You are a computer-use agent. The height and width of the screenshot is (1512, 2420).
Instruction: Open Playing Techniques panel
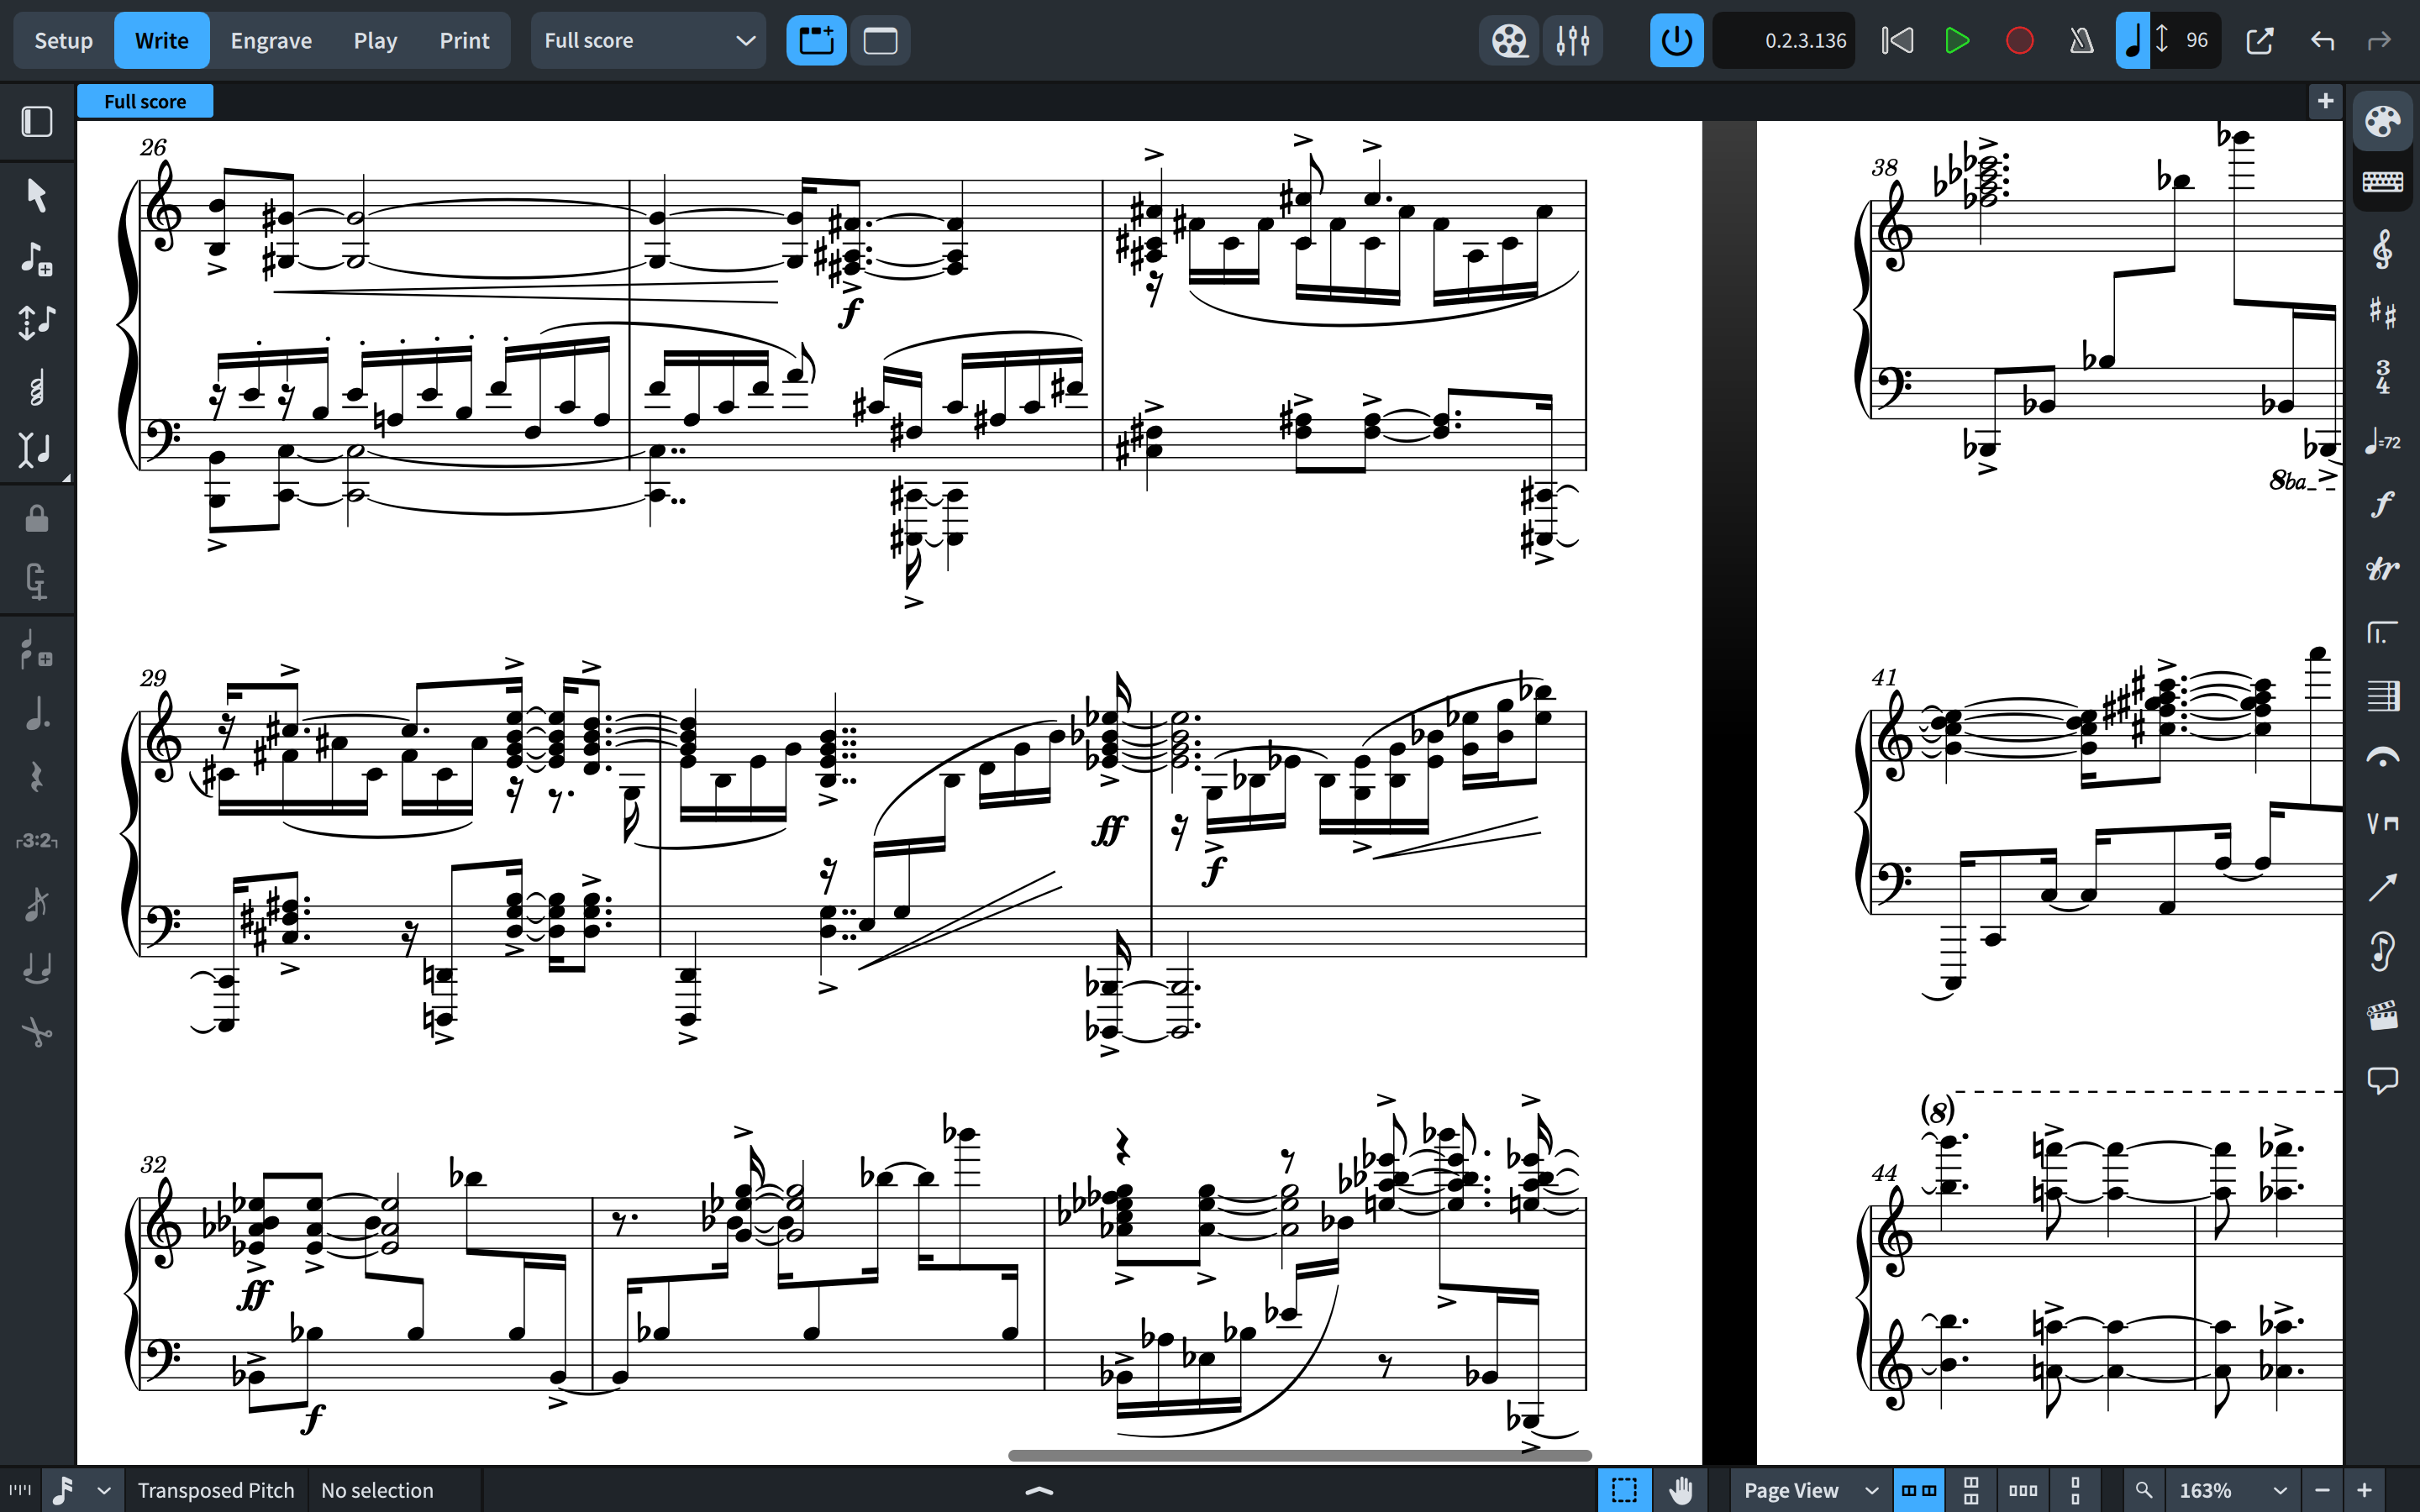coord(2382,823)
